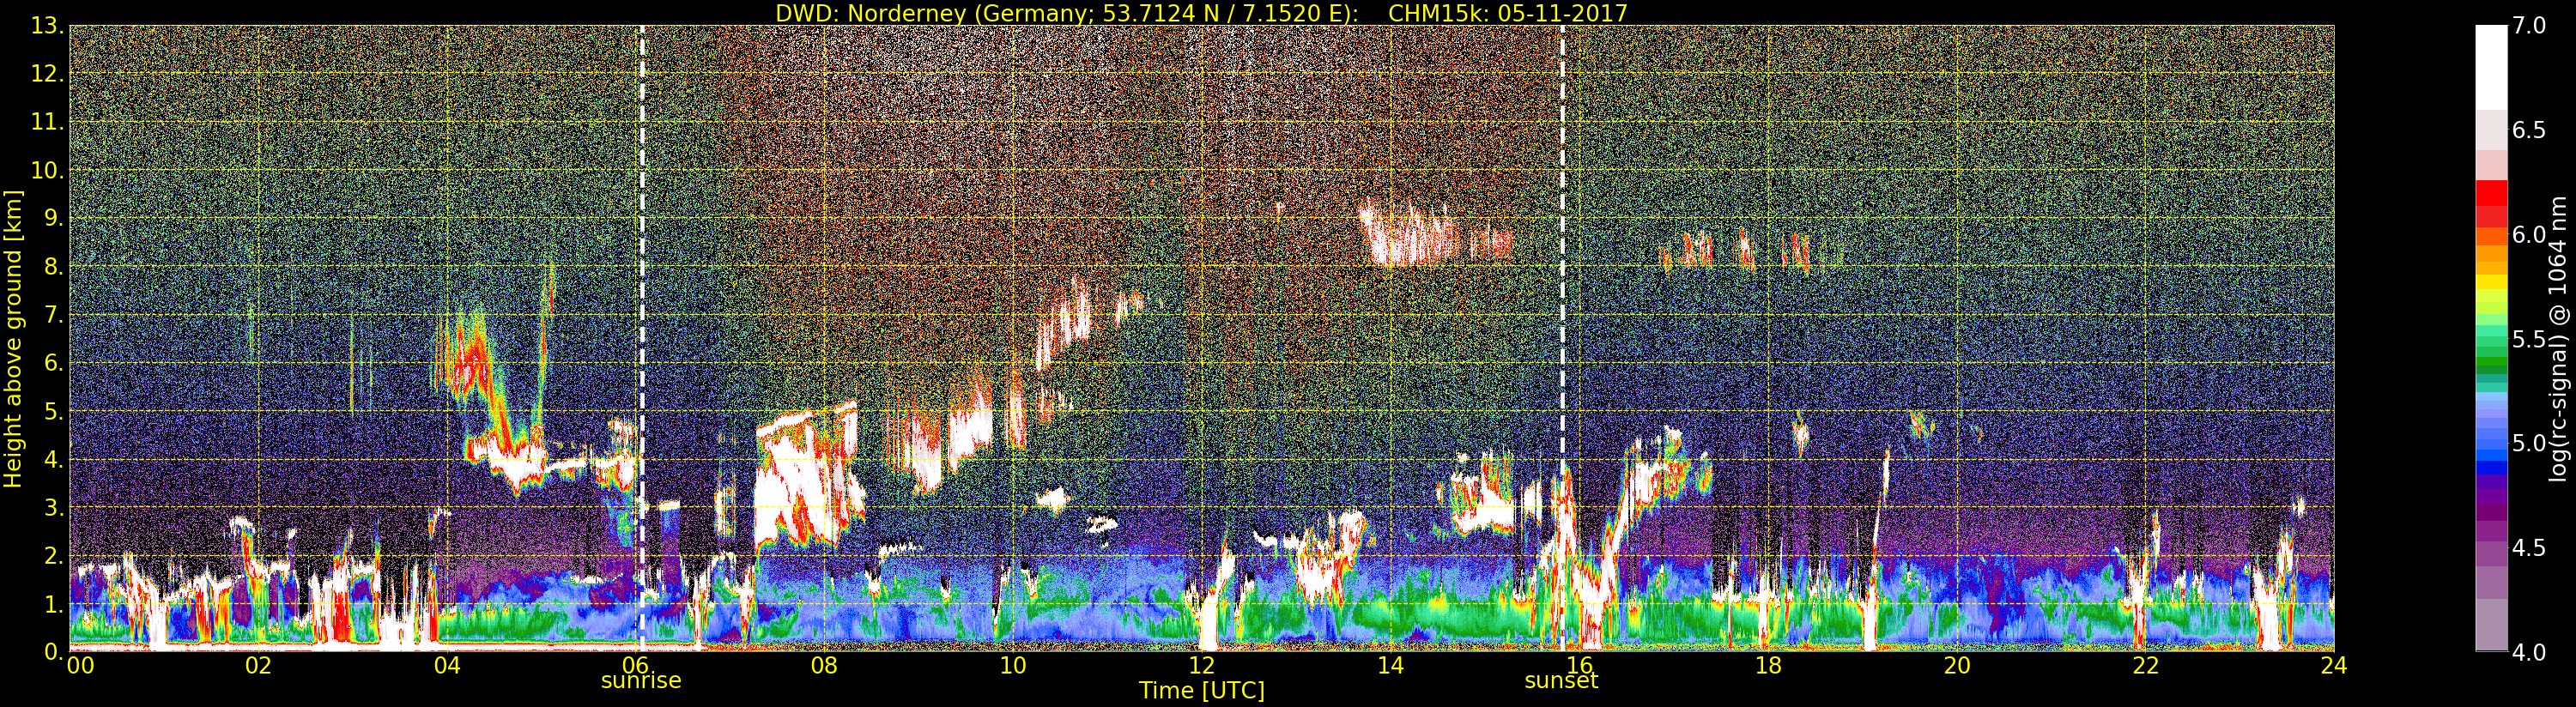2576x707 pixels.
Task: Pick the white segment at the colorbar top
Action: point(2491,66)
